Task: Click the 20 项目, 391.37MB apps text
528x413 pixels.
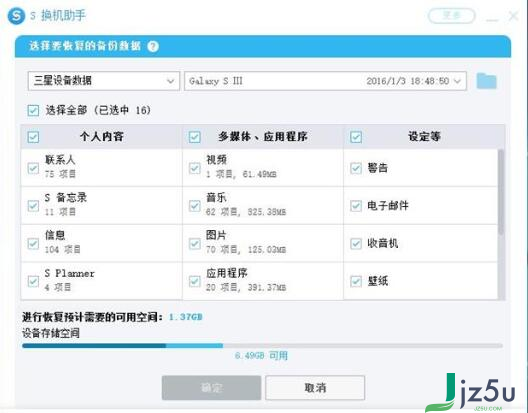Action: (x=246, y=287)
